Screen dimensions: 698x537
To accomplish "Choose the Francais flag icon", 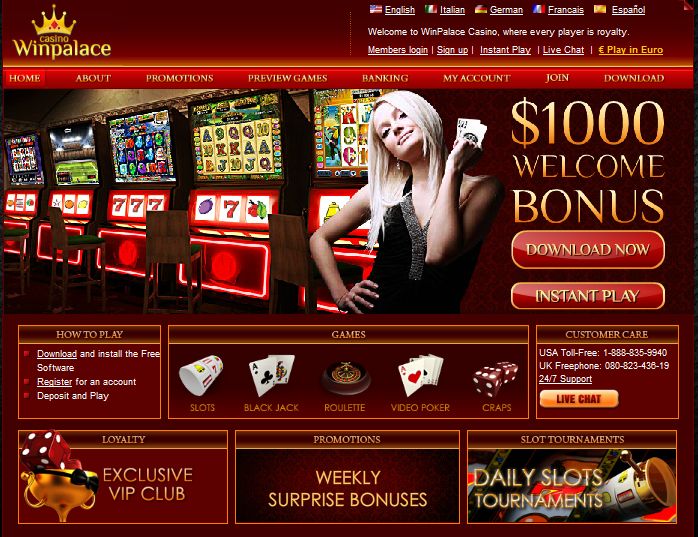I will (539, 9).
